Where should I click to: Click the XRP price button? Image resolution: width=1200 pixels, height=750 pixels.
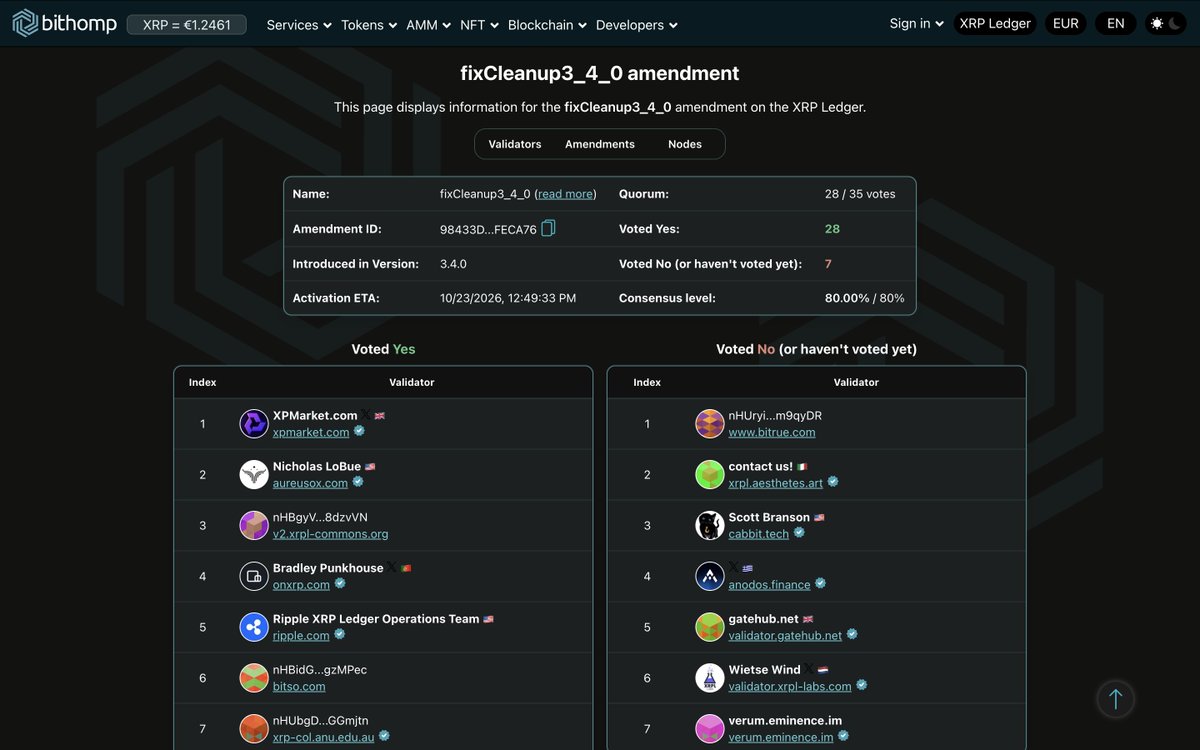pyautogui.click(x=186, y=24)
